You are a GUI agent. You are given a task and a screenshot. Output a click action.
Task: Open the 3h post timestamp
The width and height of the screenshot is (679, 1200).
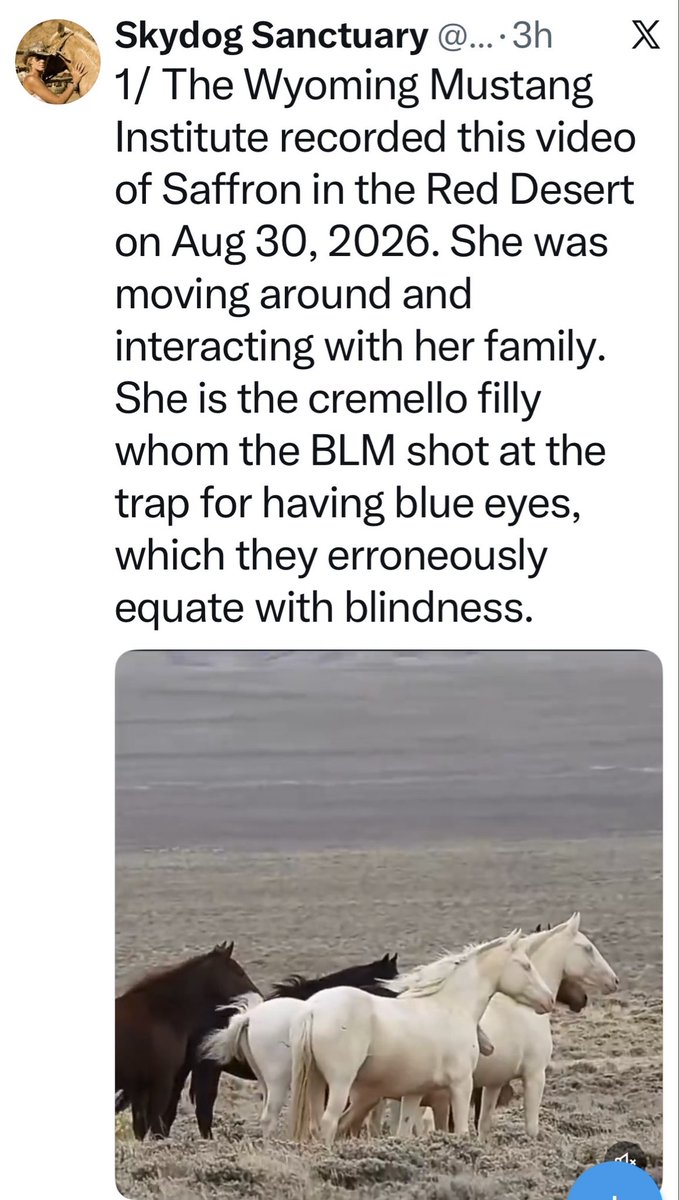click(530, 38)
